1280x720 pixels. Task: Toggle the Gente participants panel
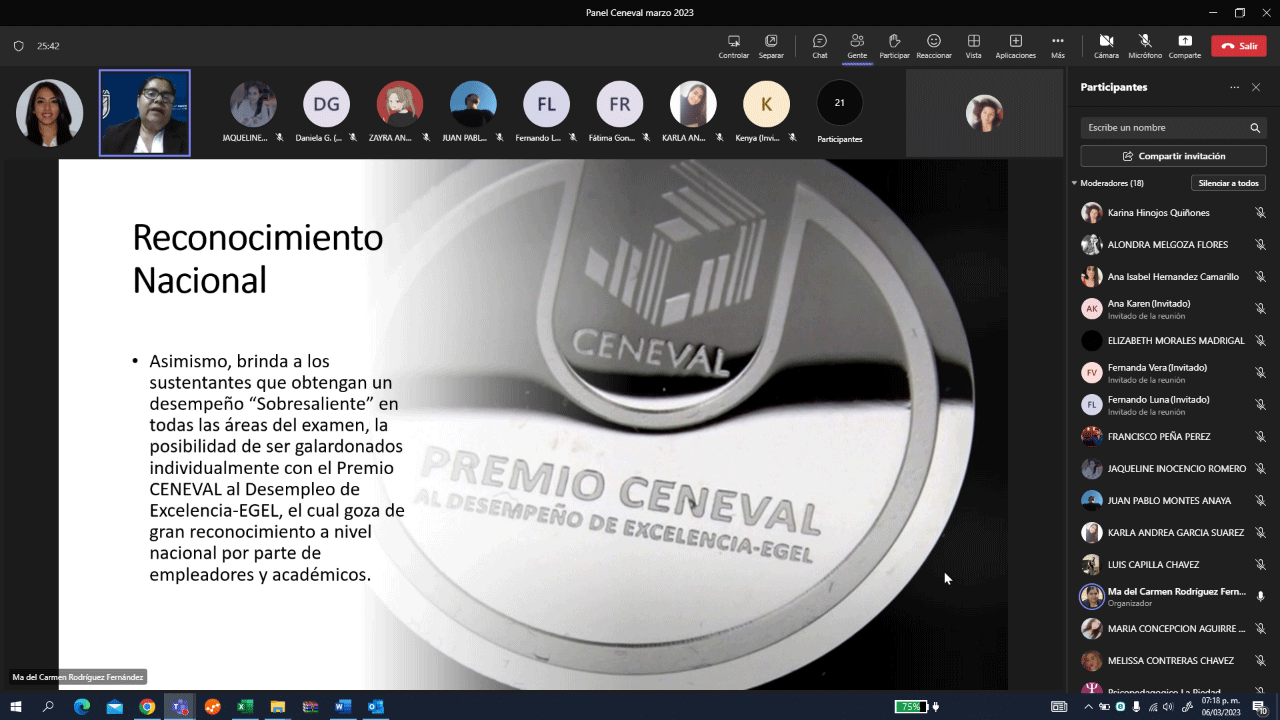tap(857, 46)
